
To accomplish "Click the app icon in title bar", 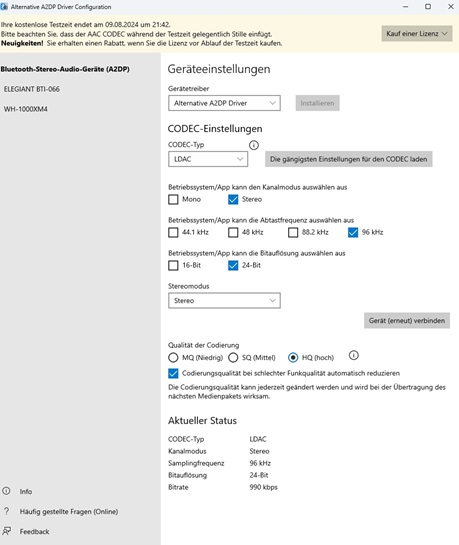I will click(x=4, y=6).
